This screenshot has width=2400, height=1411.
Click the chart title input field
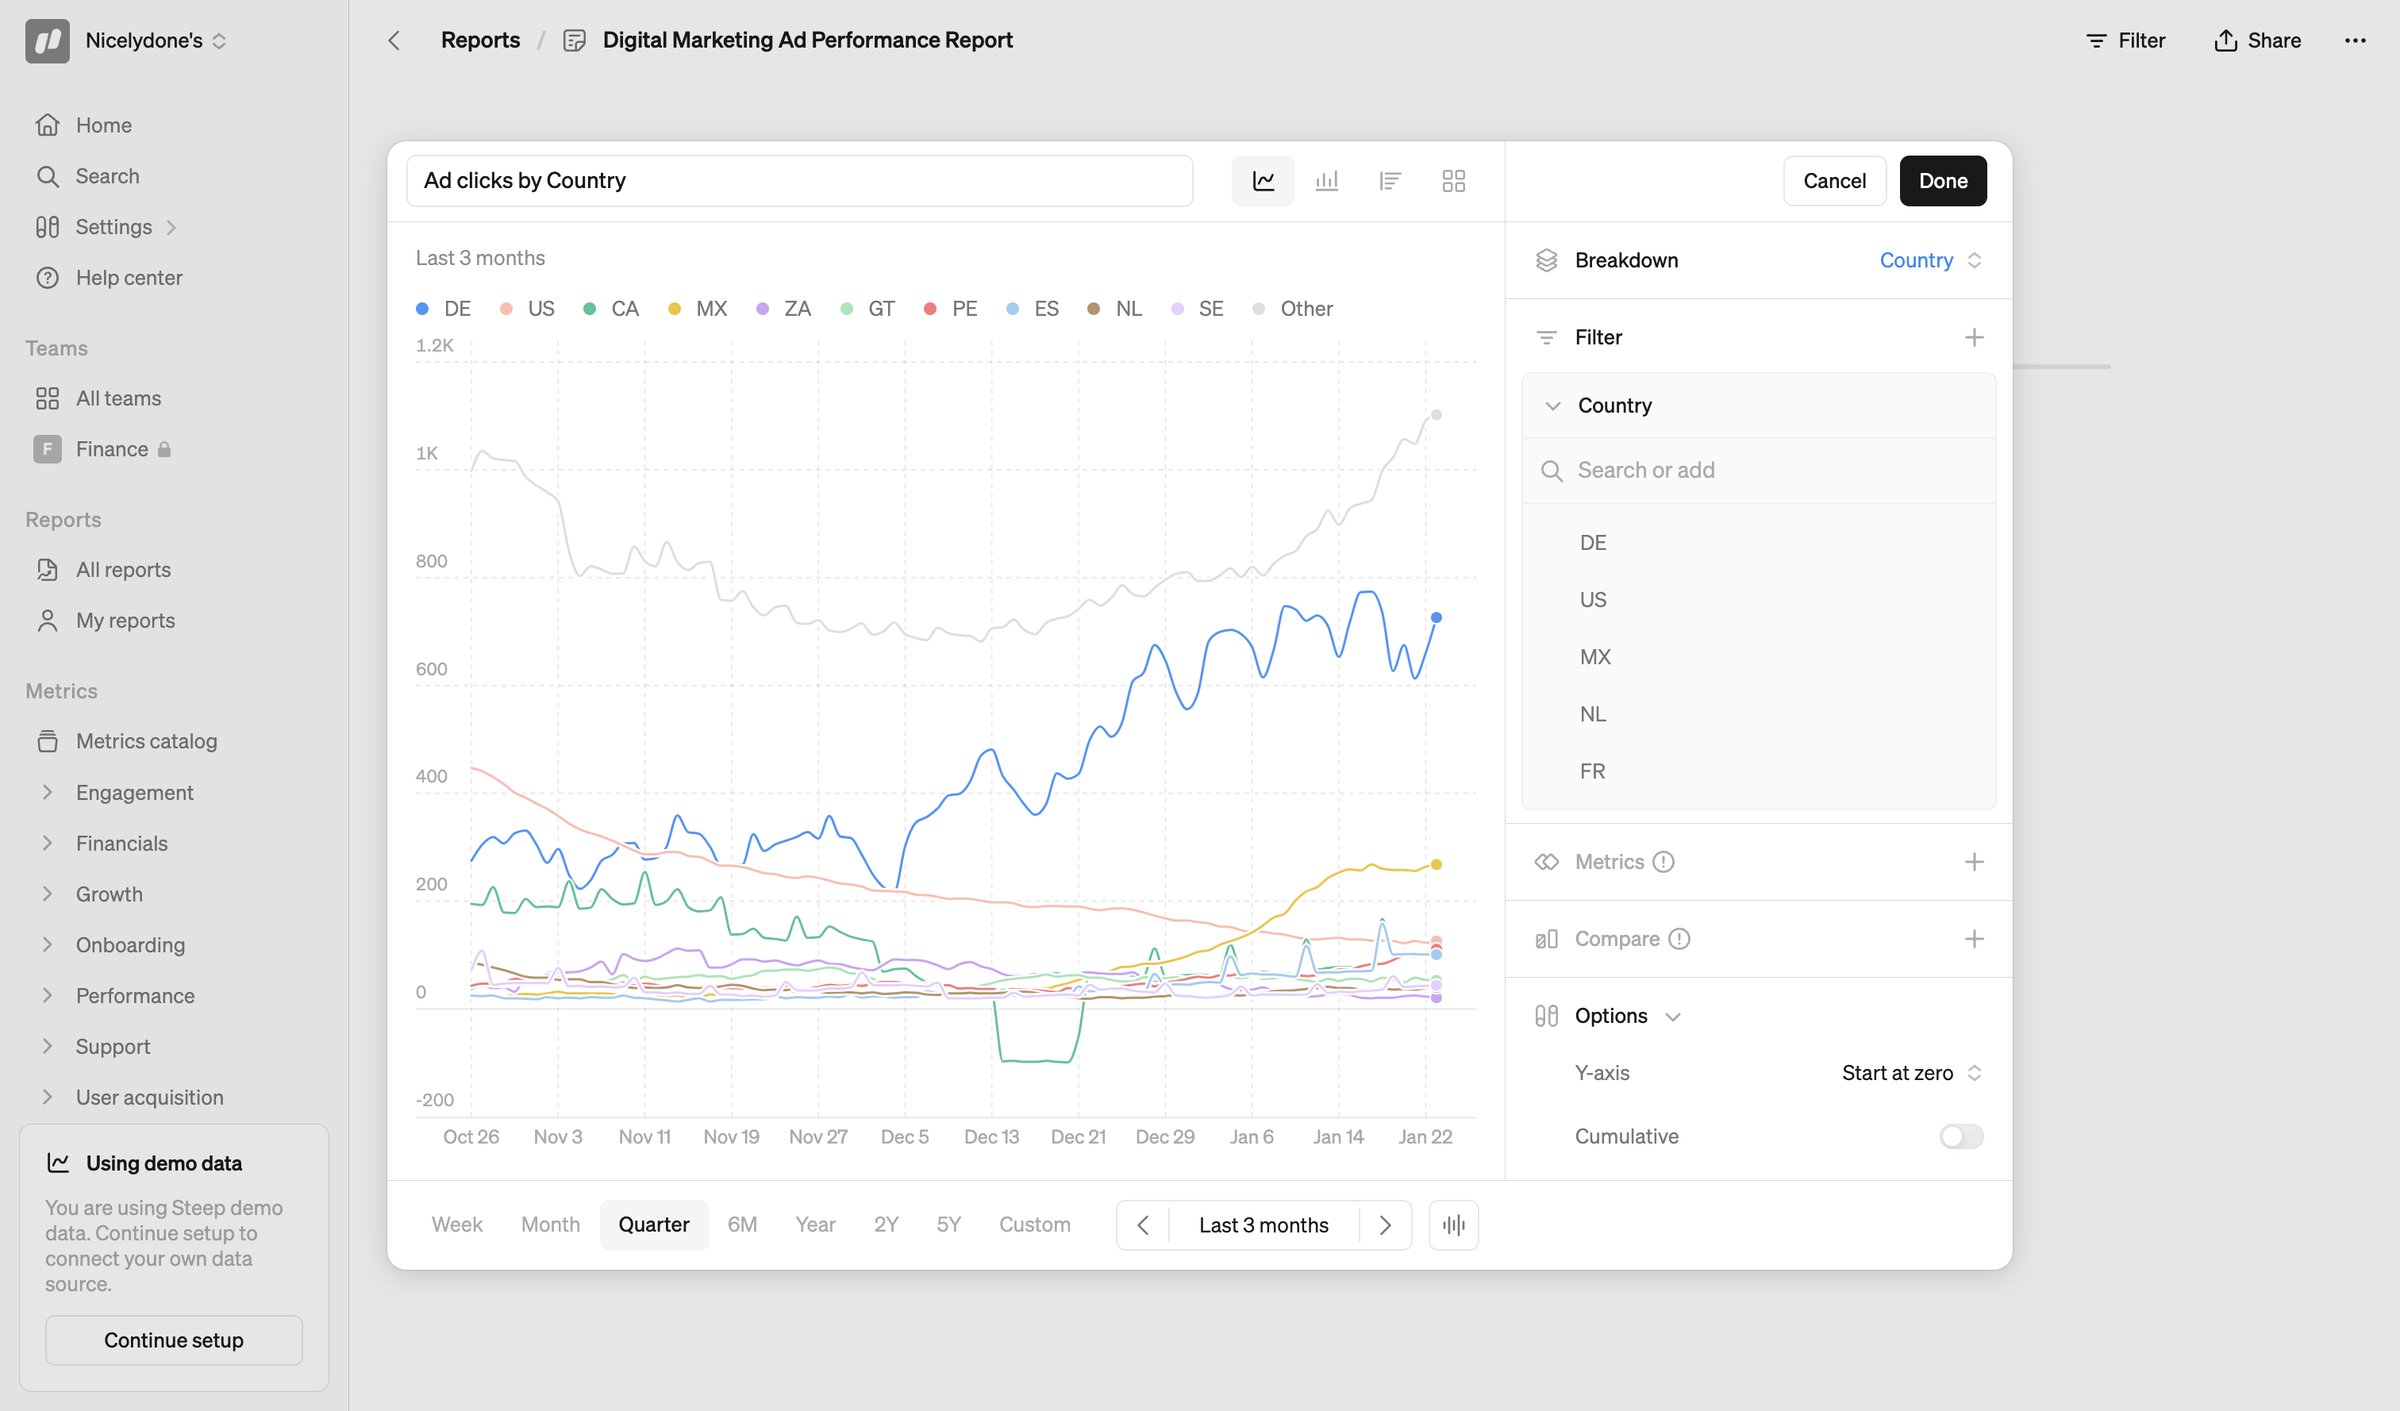click(x=799, y=181)
